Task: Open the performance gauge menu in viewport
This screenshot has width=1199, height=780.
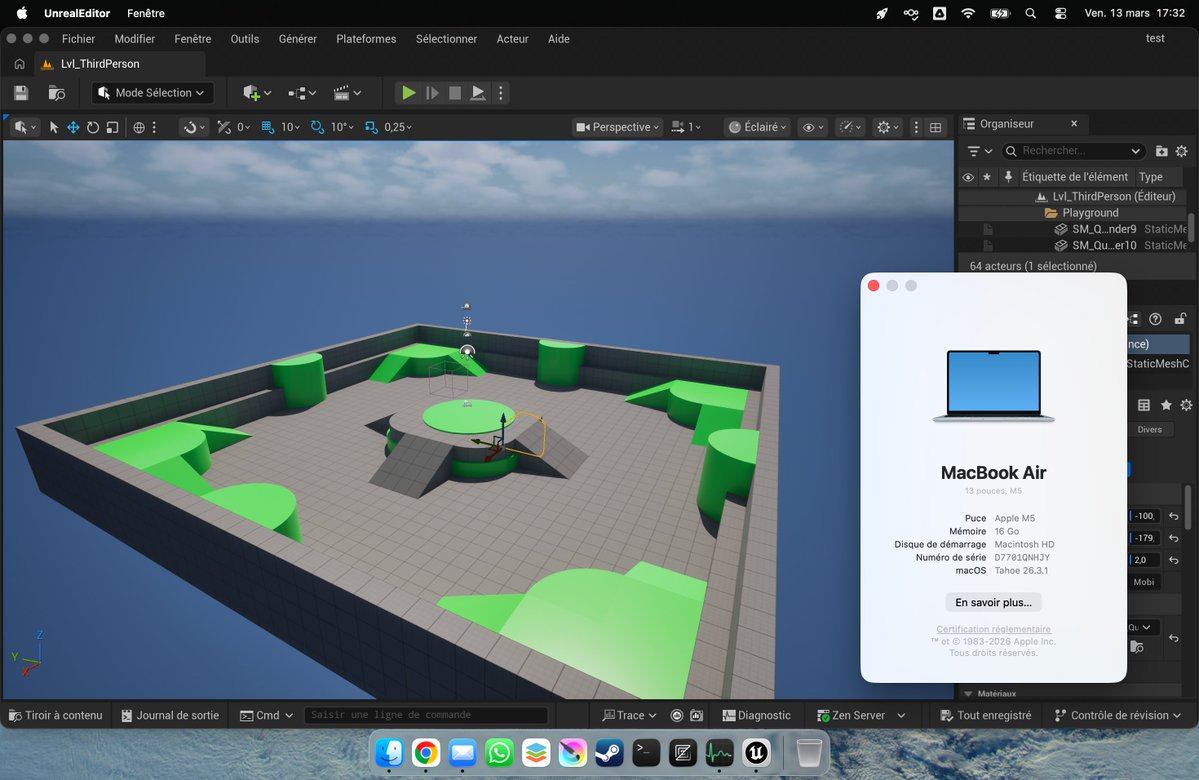Action: click(x=850, y=127)
